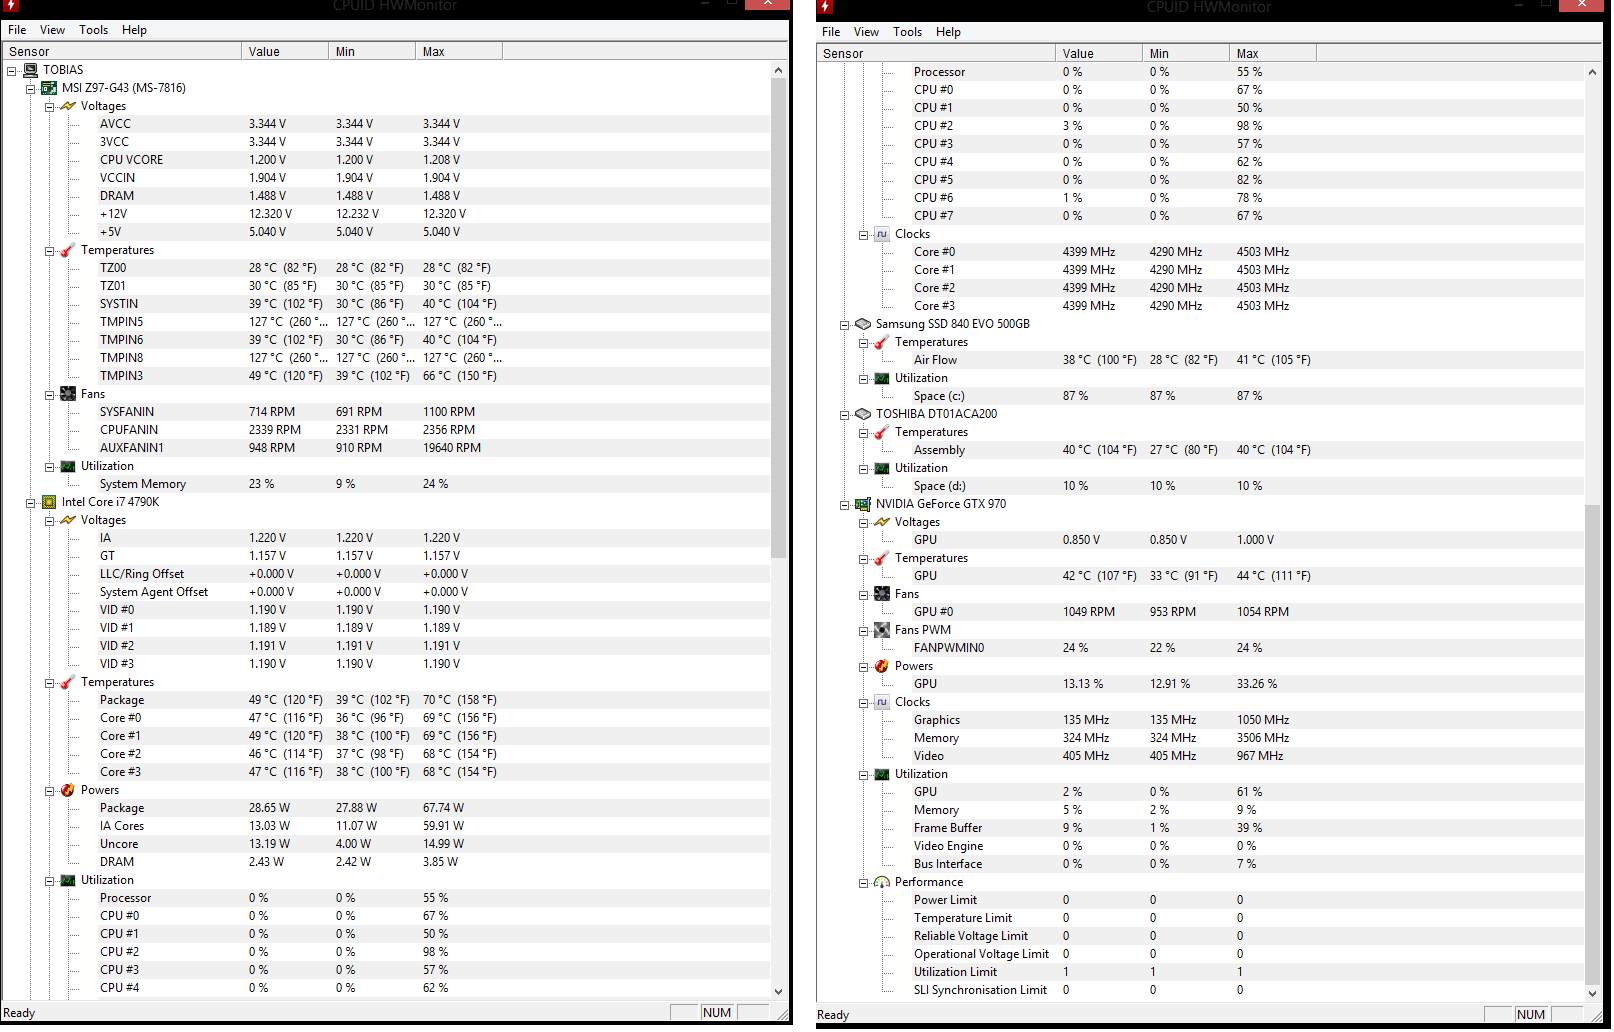
Task: Click the GPU Performance gauge icon
Action: (882, 882)
